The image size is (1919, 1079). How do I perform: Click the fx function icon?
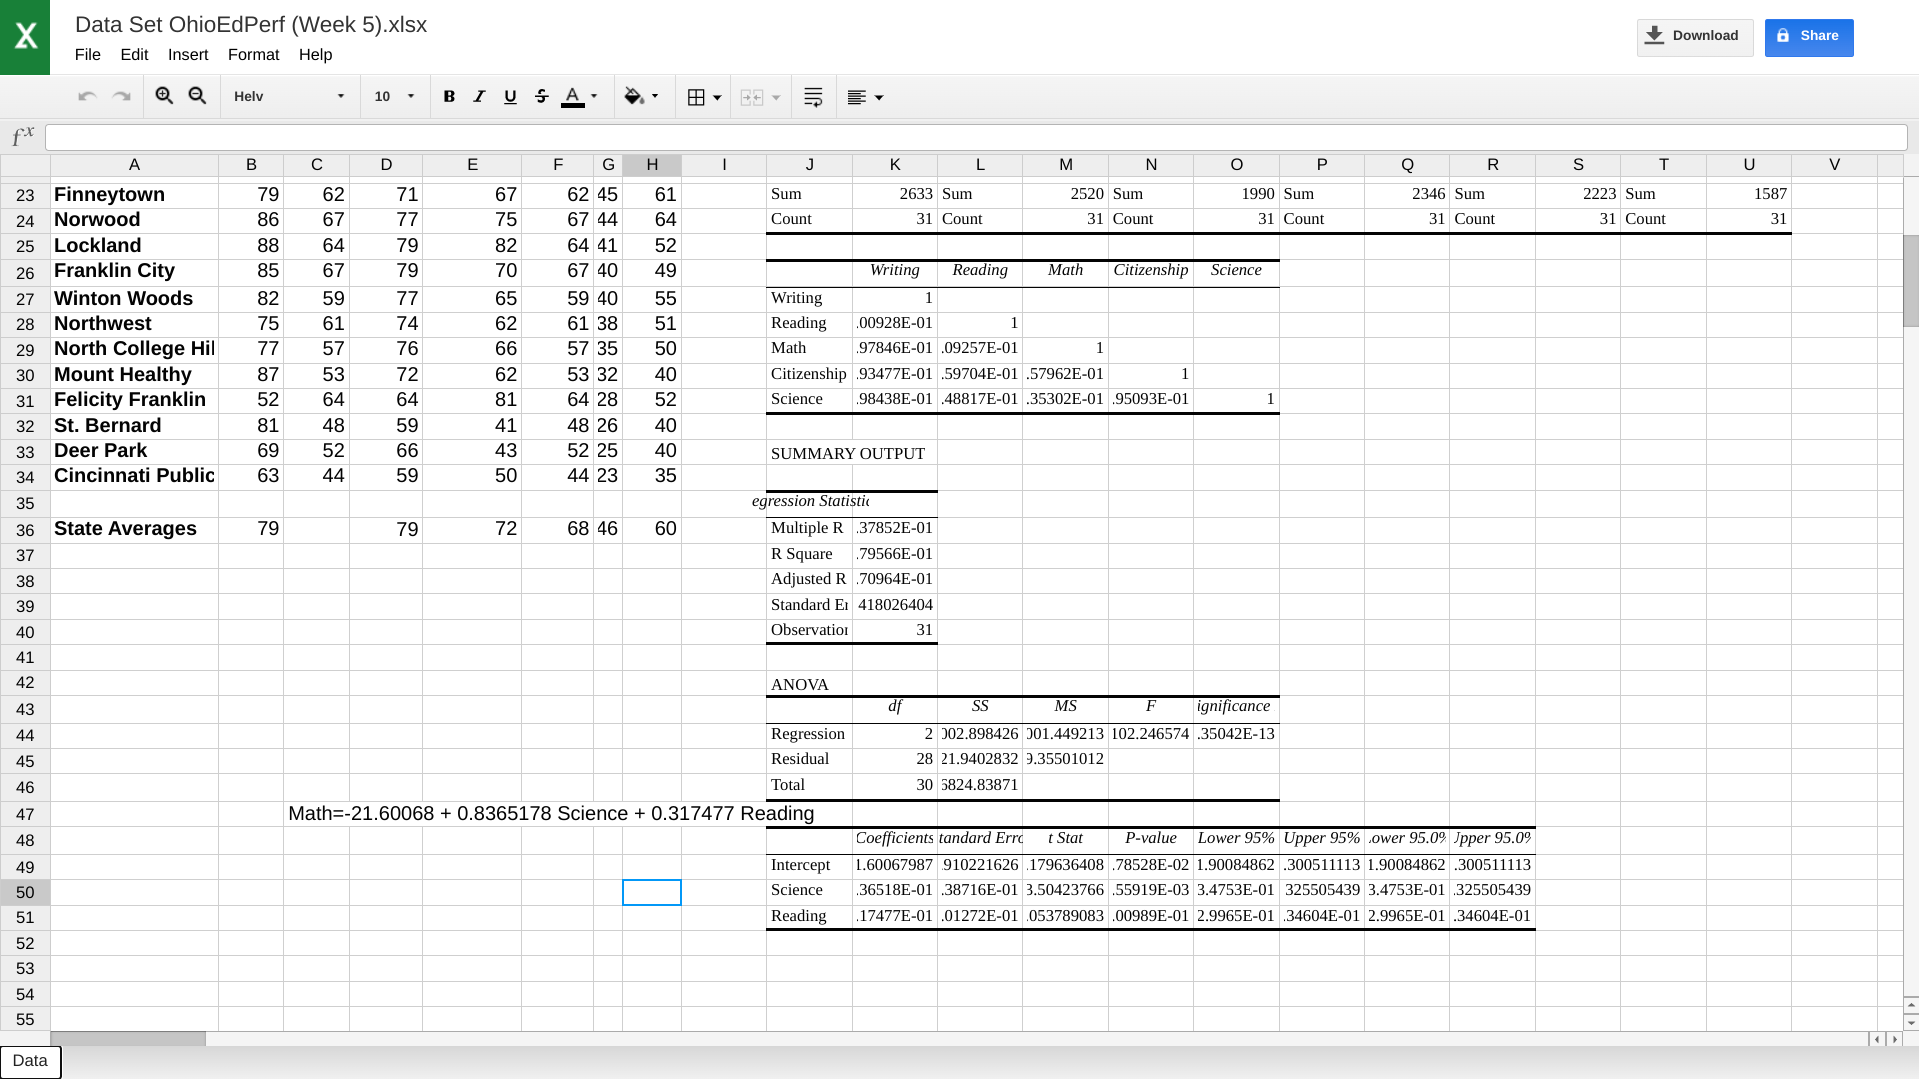22,137
